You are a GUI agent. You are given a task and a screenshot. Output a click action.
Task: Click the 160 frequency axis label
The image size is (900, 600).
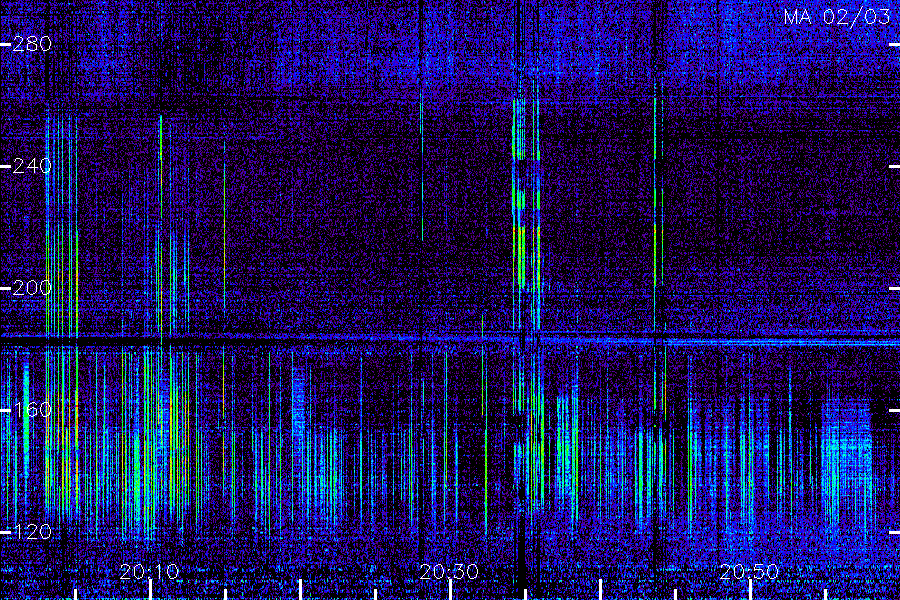tap(32, 410)
